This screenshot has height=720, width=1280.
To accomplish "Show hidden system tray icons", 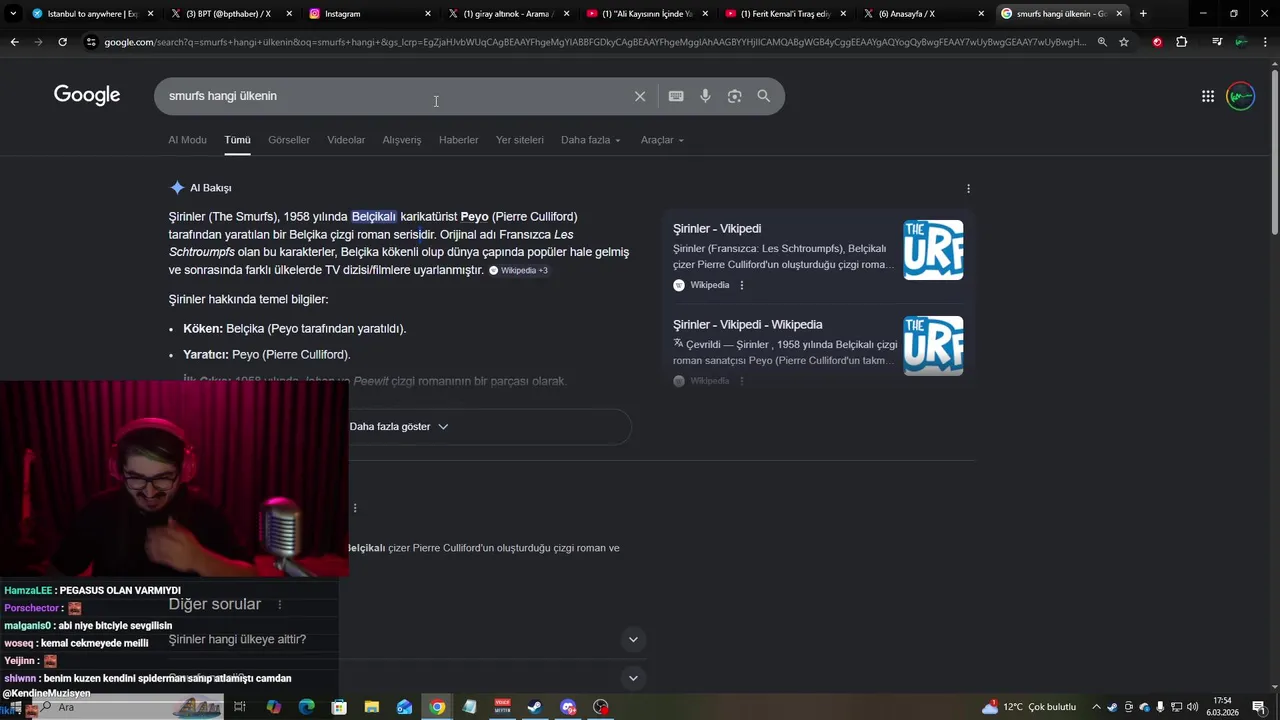I will pos(1096,707).
